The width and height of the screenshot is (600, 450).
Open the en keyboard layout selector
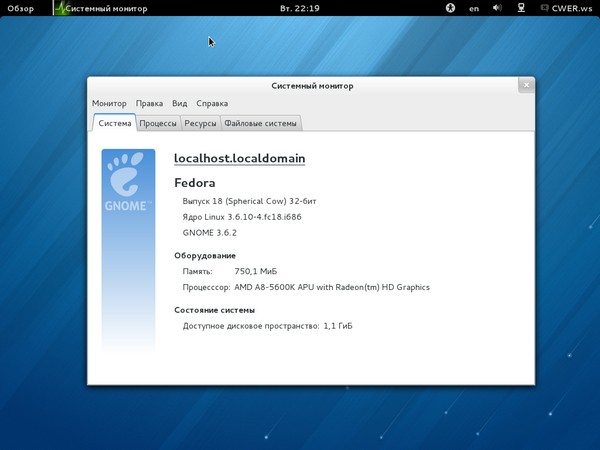[x=474, y=8]
